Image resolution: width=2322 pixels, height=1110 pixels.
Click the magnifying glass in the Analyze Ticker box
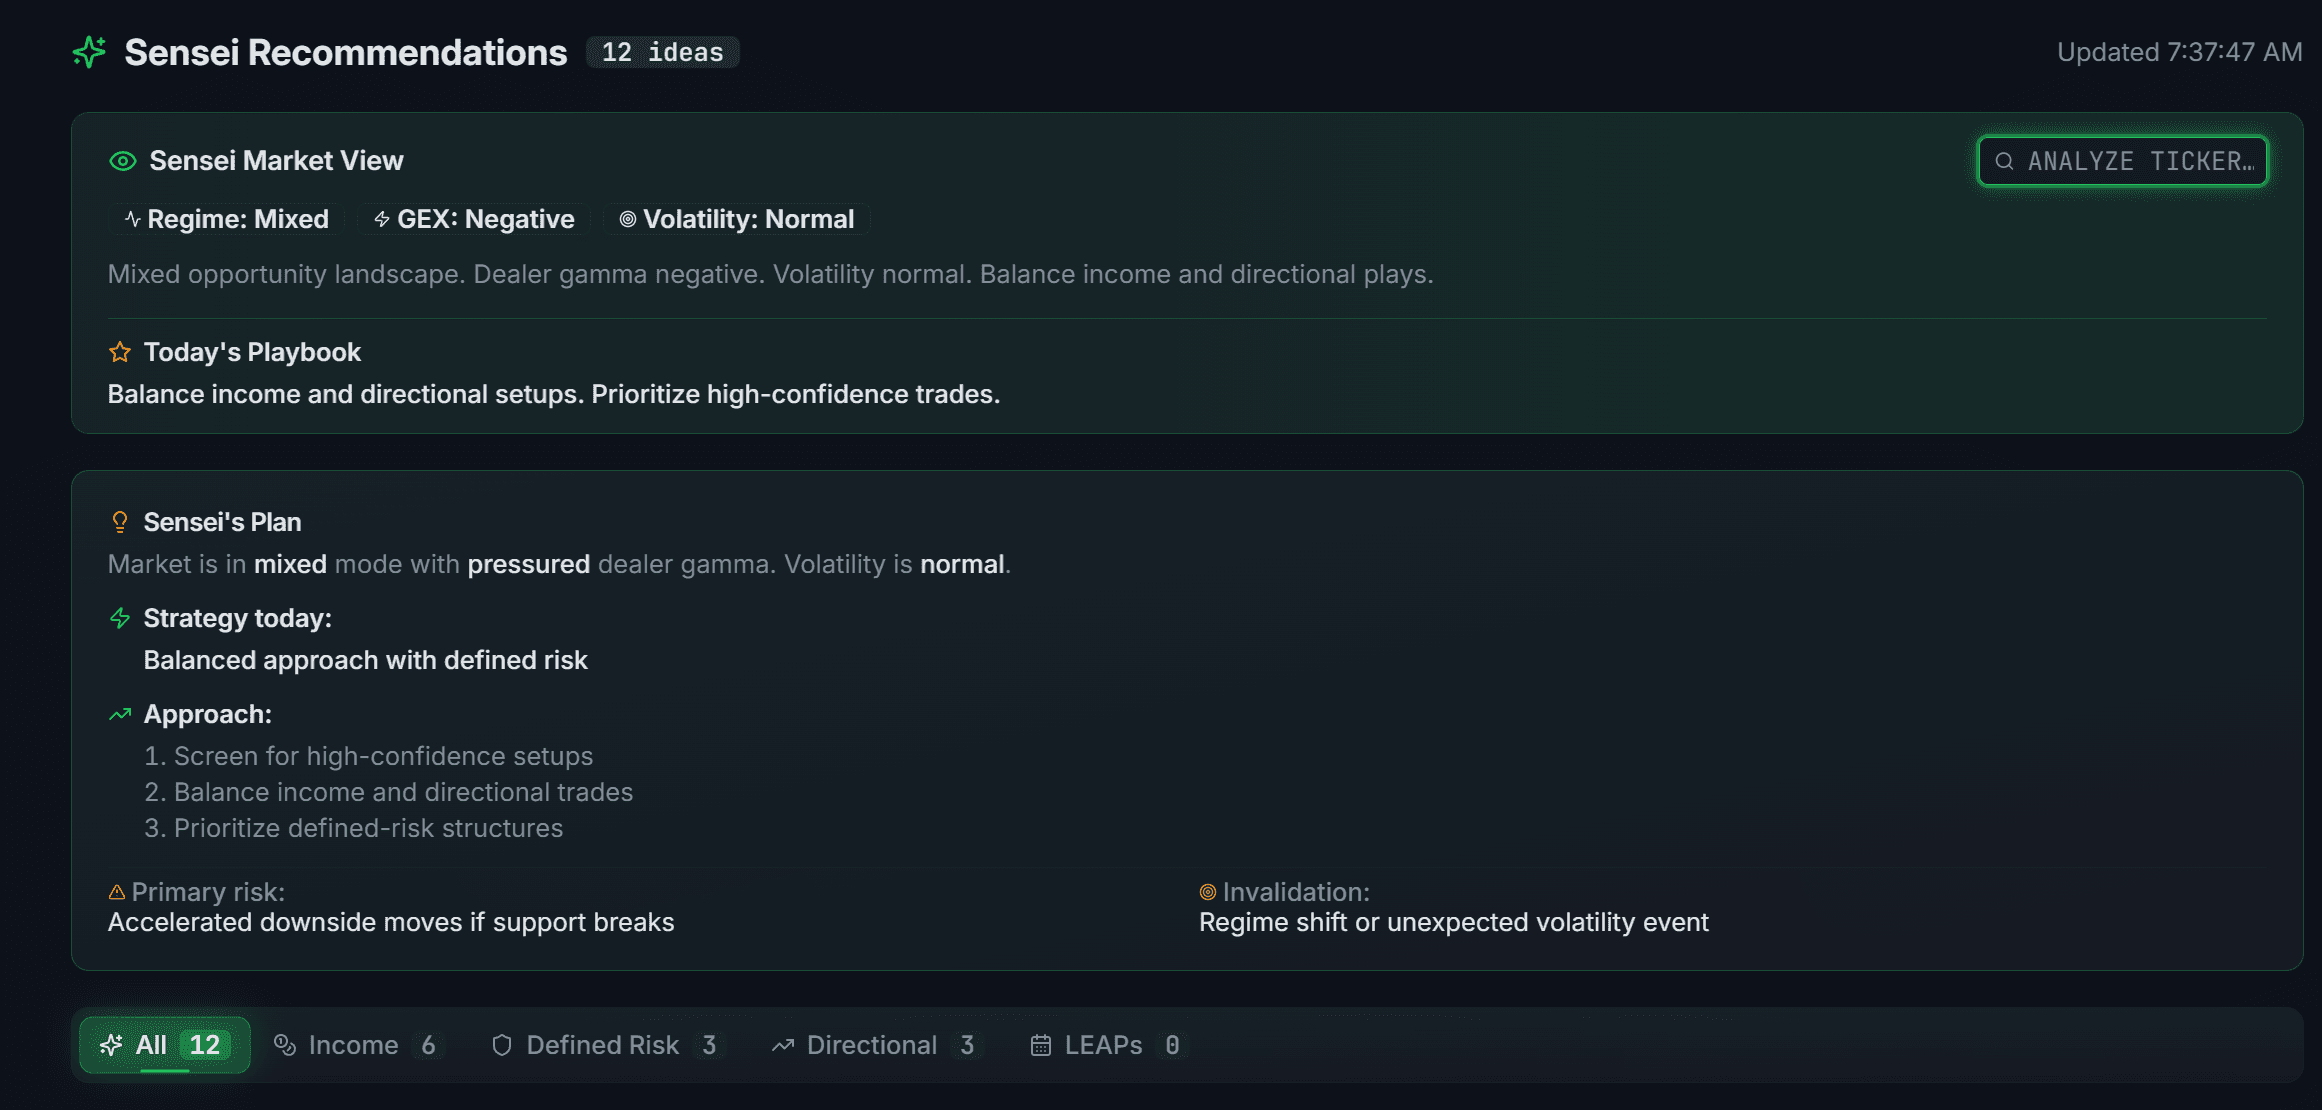point(2003,160)
